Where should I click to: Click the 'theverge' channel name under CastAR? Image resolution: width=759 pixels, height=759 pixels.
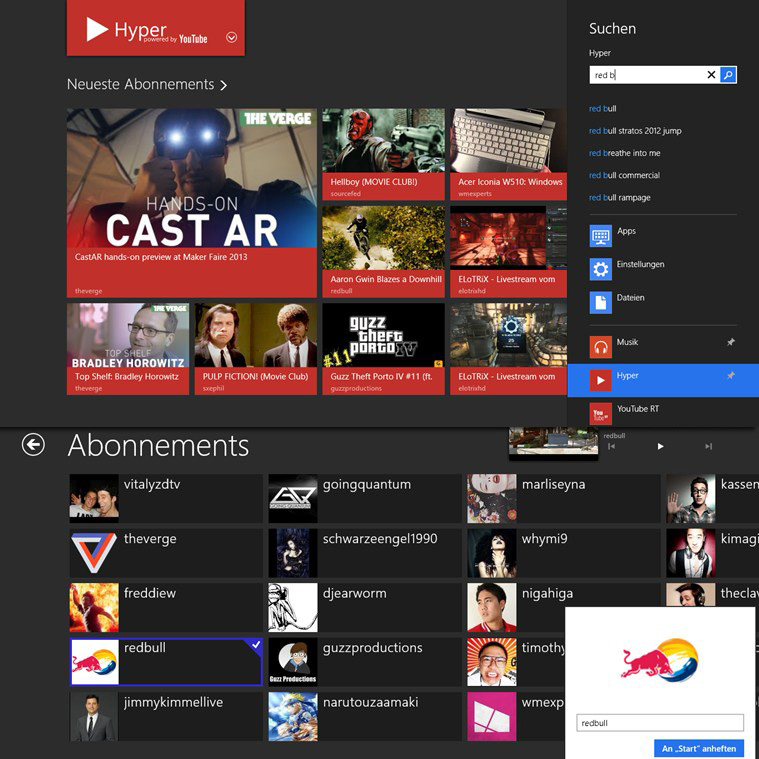89,291
